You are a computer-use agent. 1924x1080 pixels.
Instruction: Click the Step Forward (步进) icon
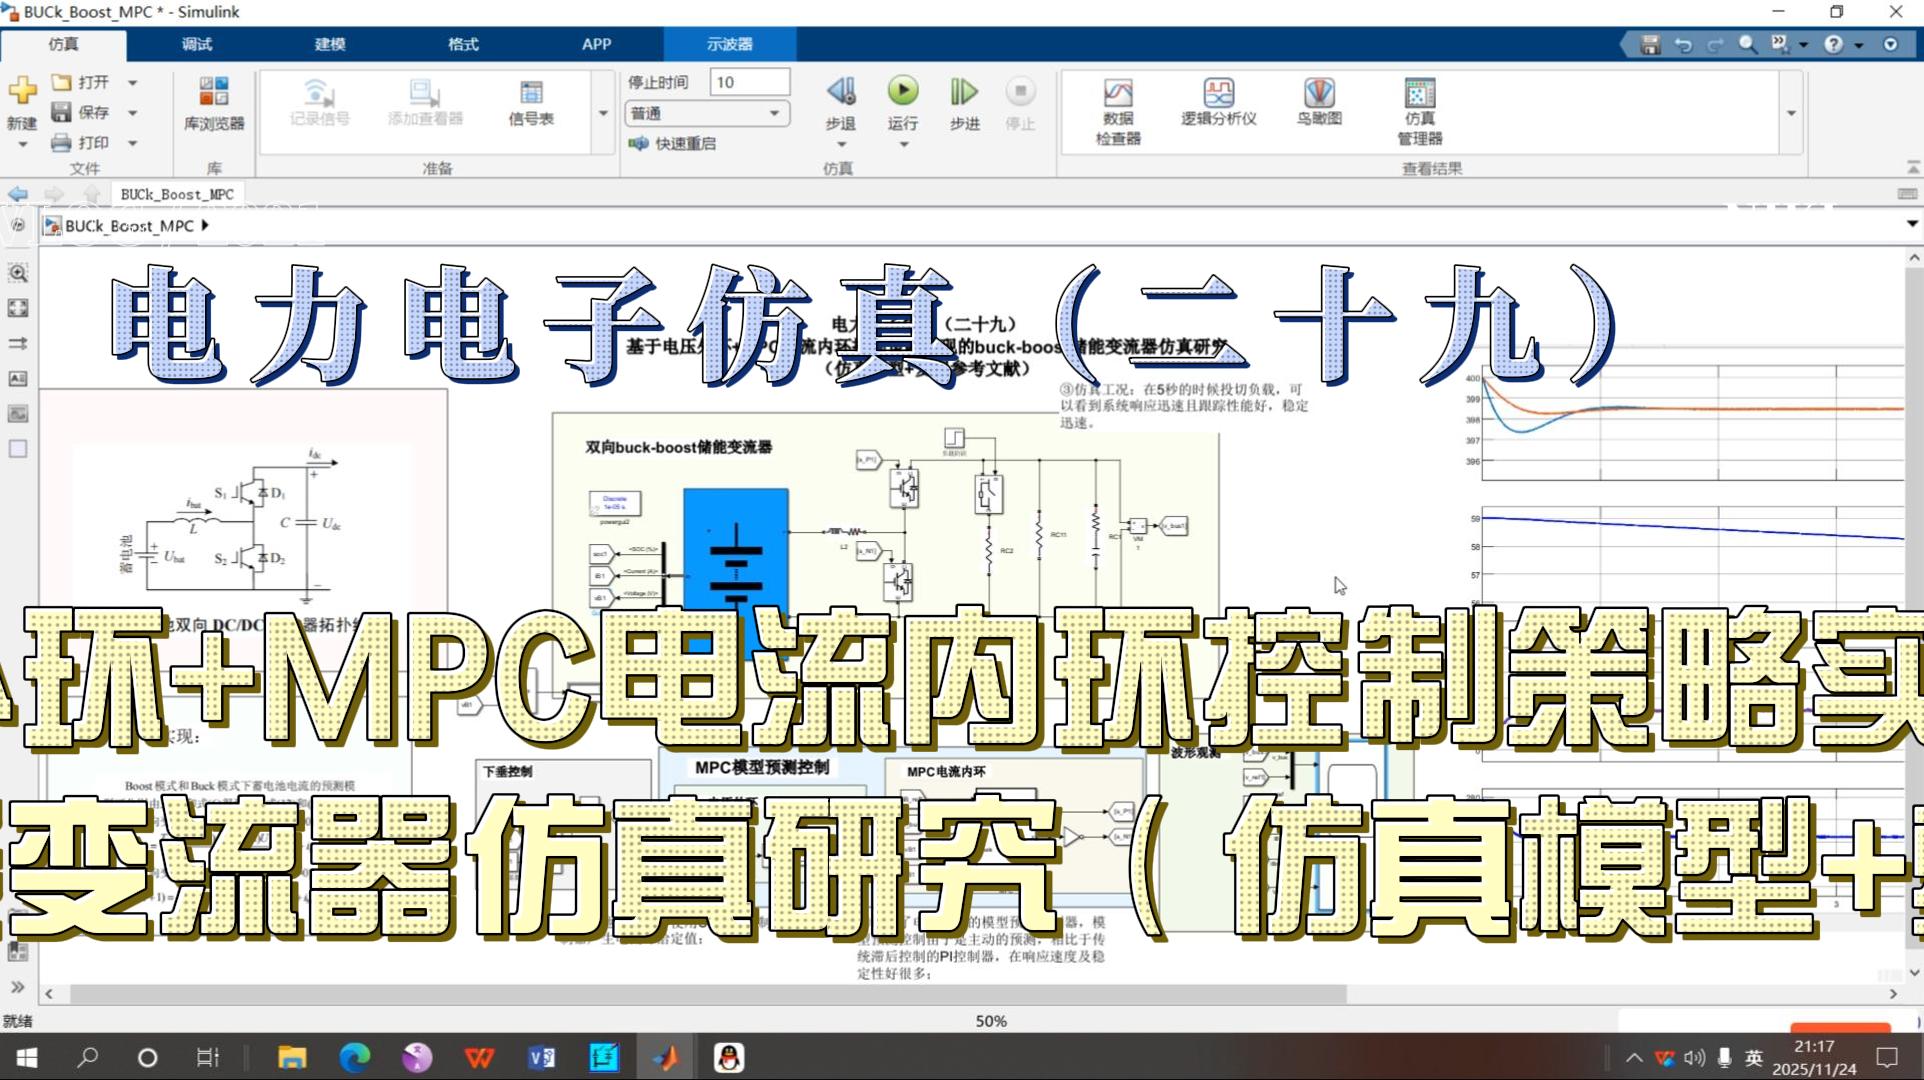tap(963, 92)
